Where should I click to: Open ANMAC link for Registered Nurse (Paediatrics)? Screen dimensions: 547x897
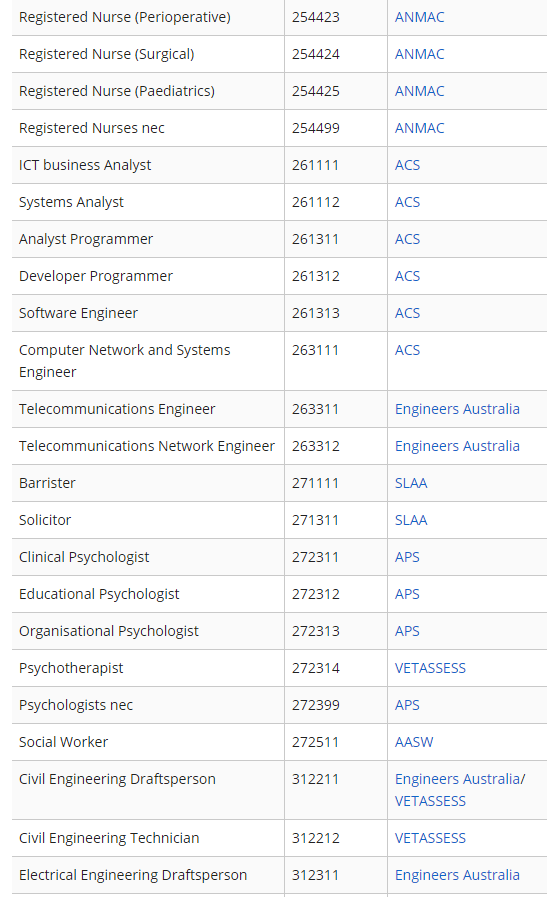pyautogui.click(x=419, y=91)
